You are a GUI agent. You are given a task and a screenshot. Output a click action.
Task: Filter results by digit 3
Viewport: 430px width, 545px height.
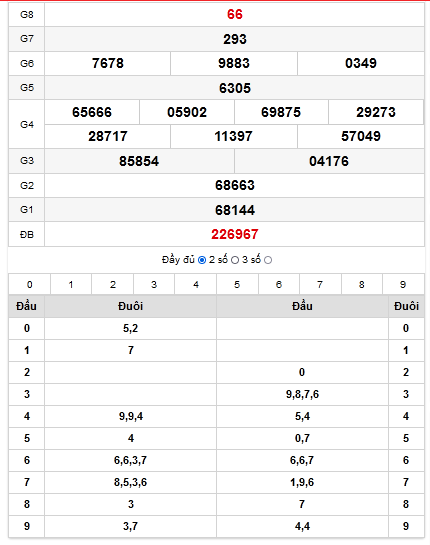[x=154, y=285]
